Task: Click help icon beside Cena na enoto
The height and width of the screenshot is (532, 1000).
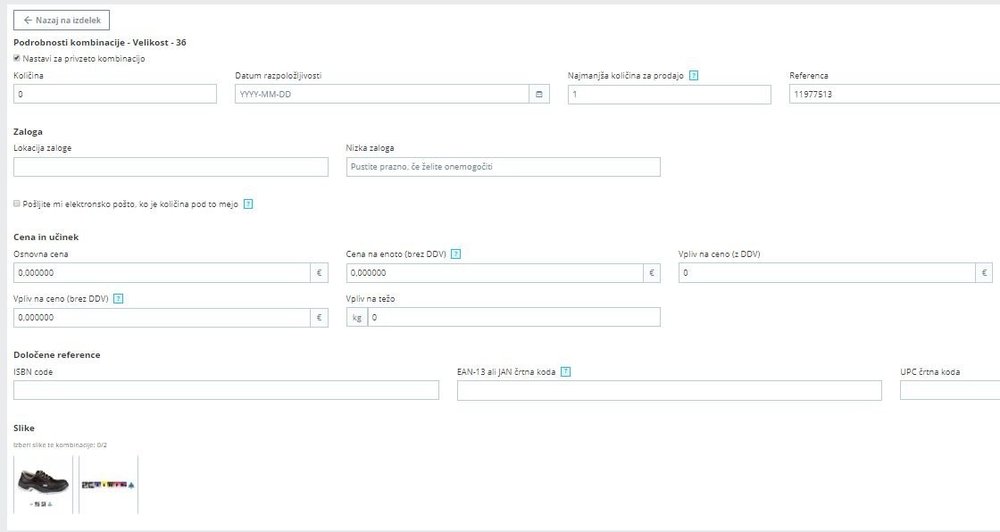Action: point(456,254)
